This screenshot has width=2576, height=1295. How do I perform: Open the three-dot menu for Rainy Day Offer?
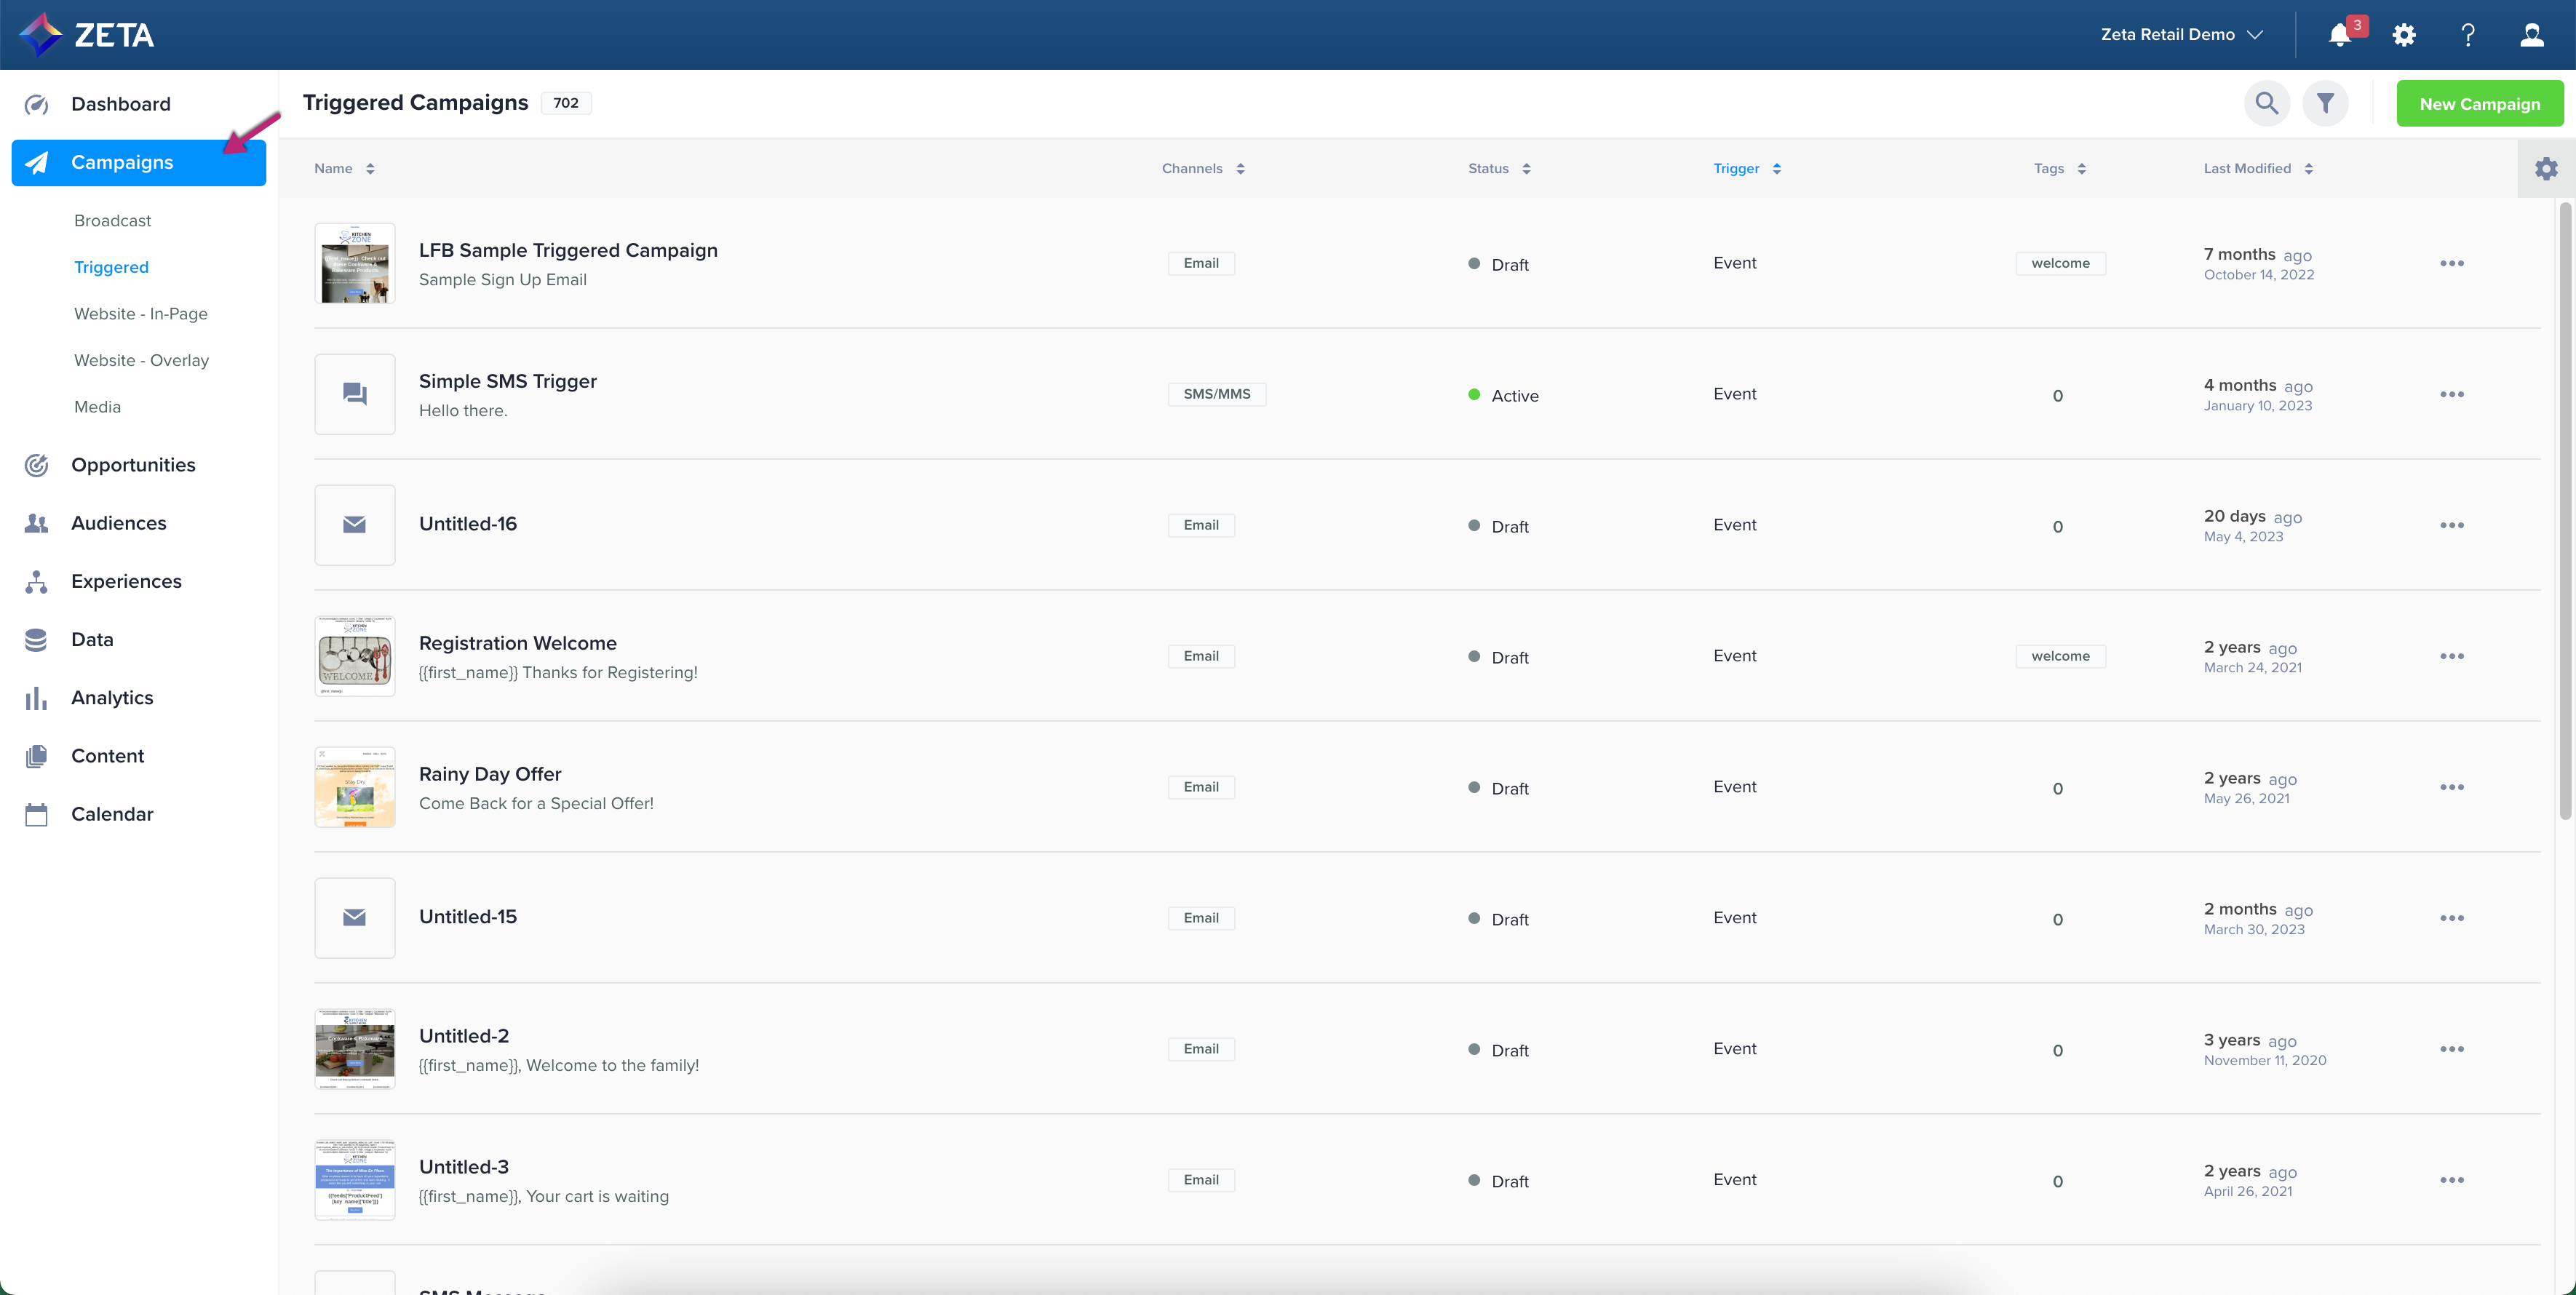[2451, 787]
